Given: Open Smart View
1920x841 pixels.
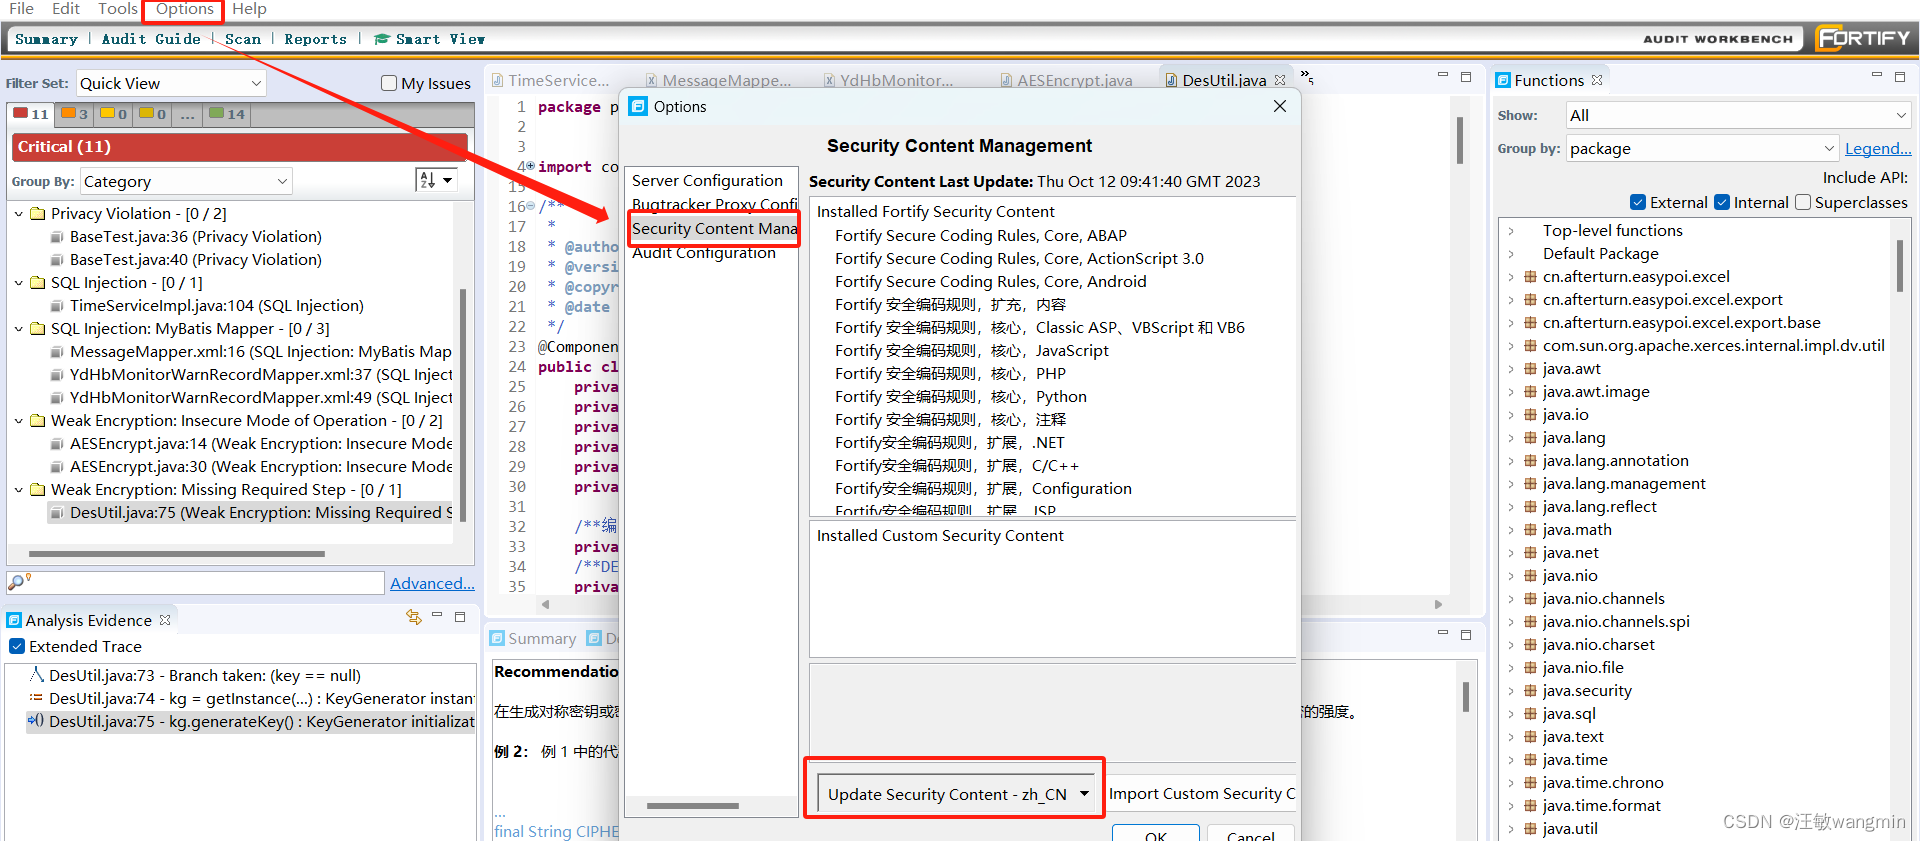Looking at the screenshot, I should click(430, 39).
